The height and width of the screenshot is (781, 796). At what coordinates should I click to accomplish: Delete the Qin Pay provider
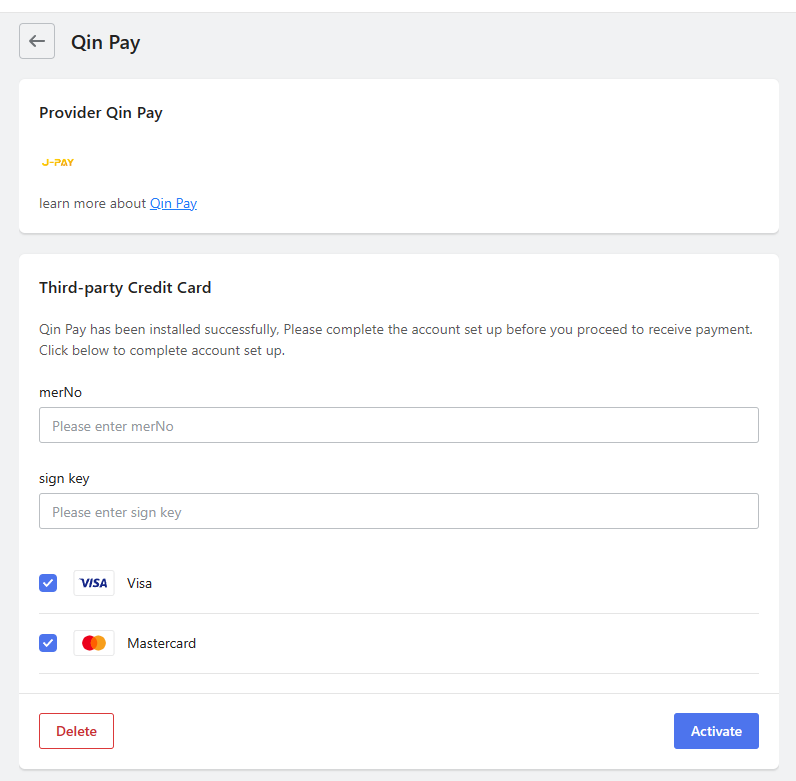[x=76, y=731]
